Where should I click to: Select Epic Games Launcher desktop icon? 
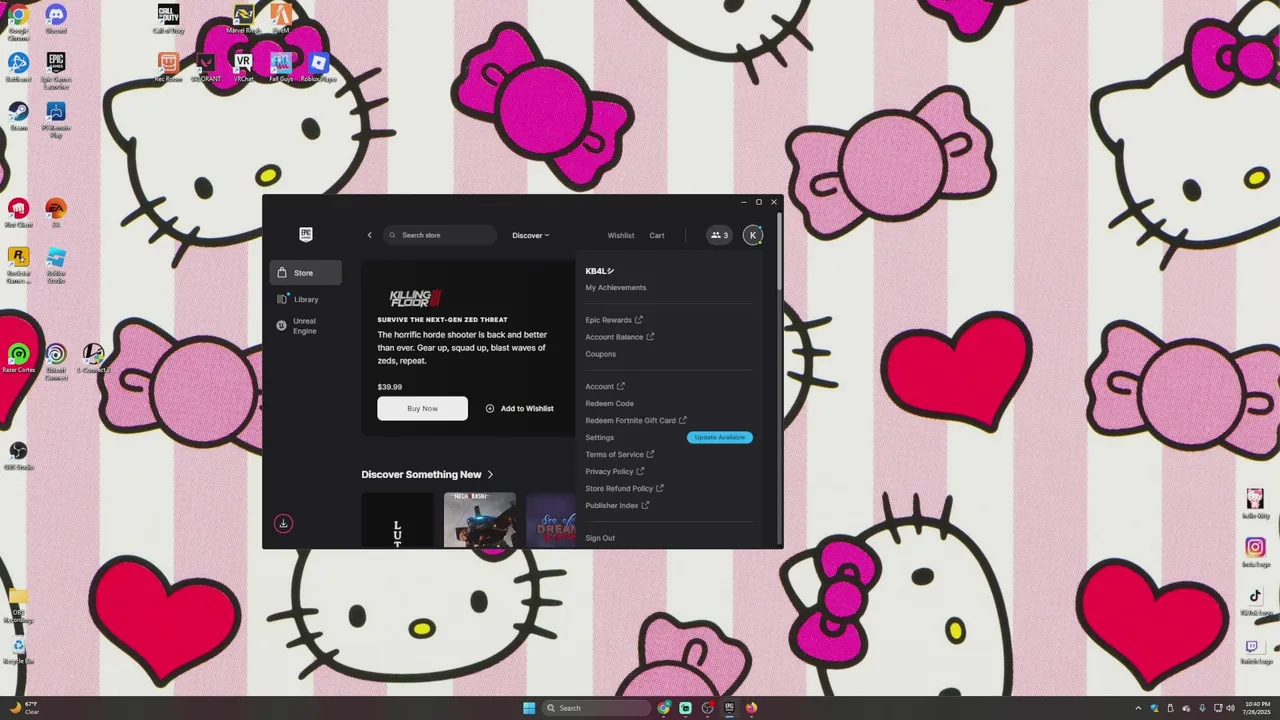(56, 71)
